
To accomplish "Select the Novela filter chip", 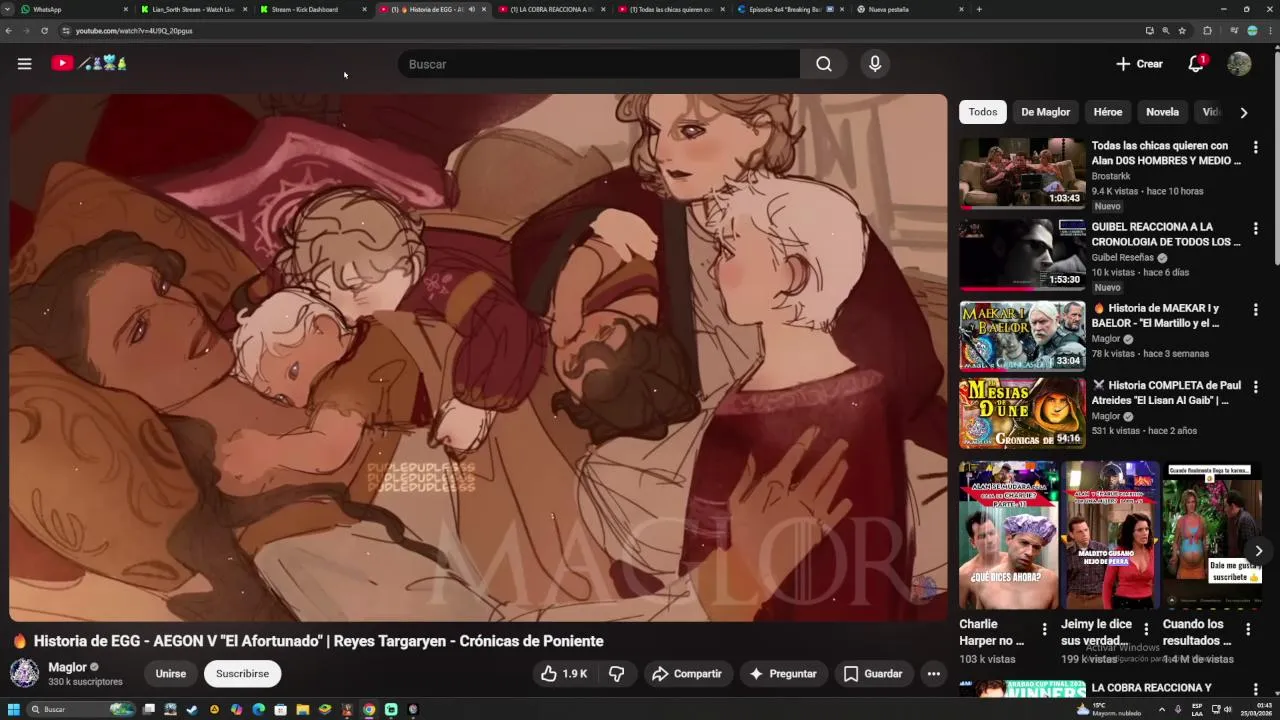I will (1162, 112).
